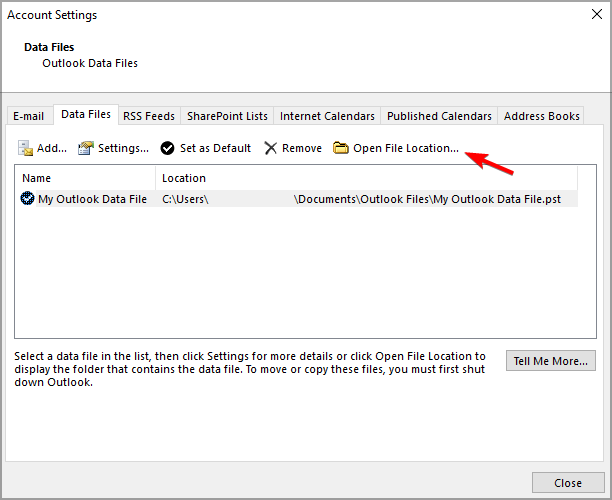
Task: Open Settings for the data file
Action: [114, 148]
